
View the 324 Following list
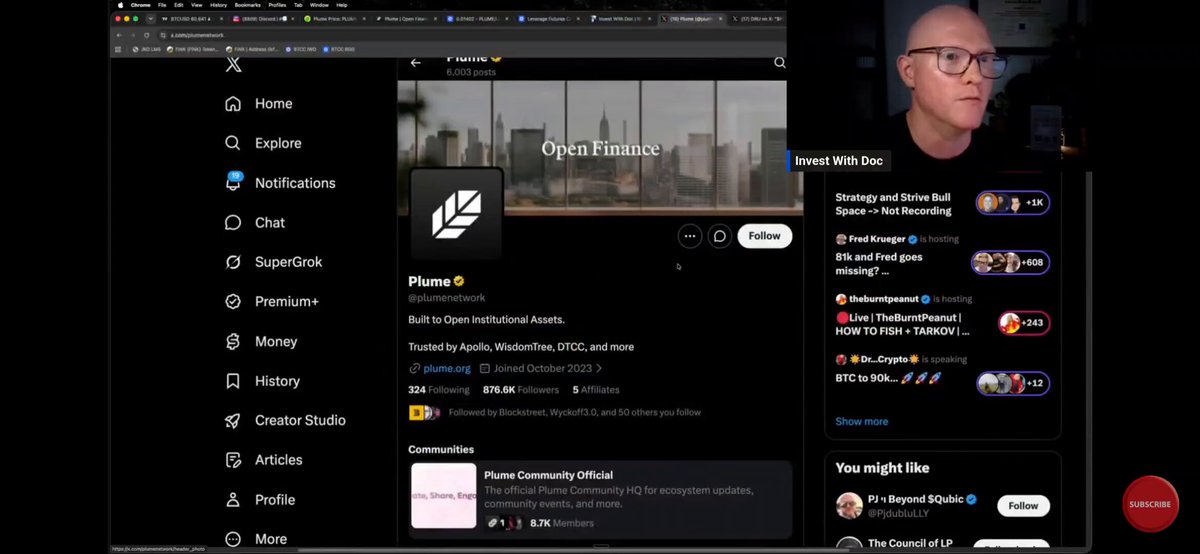pos(439,389)
